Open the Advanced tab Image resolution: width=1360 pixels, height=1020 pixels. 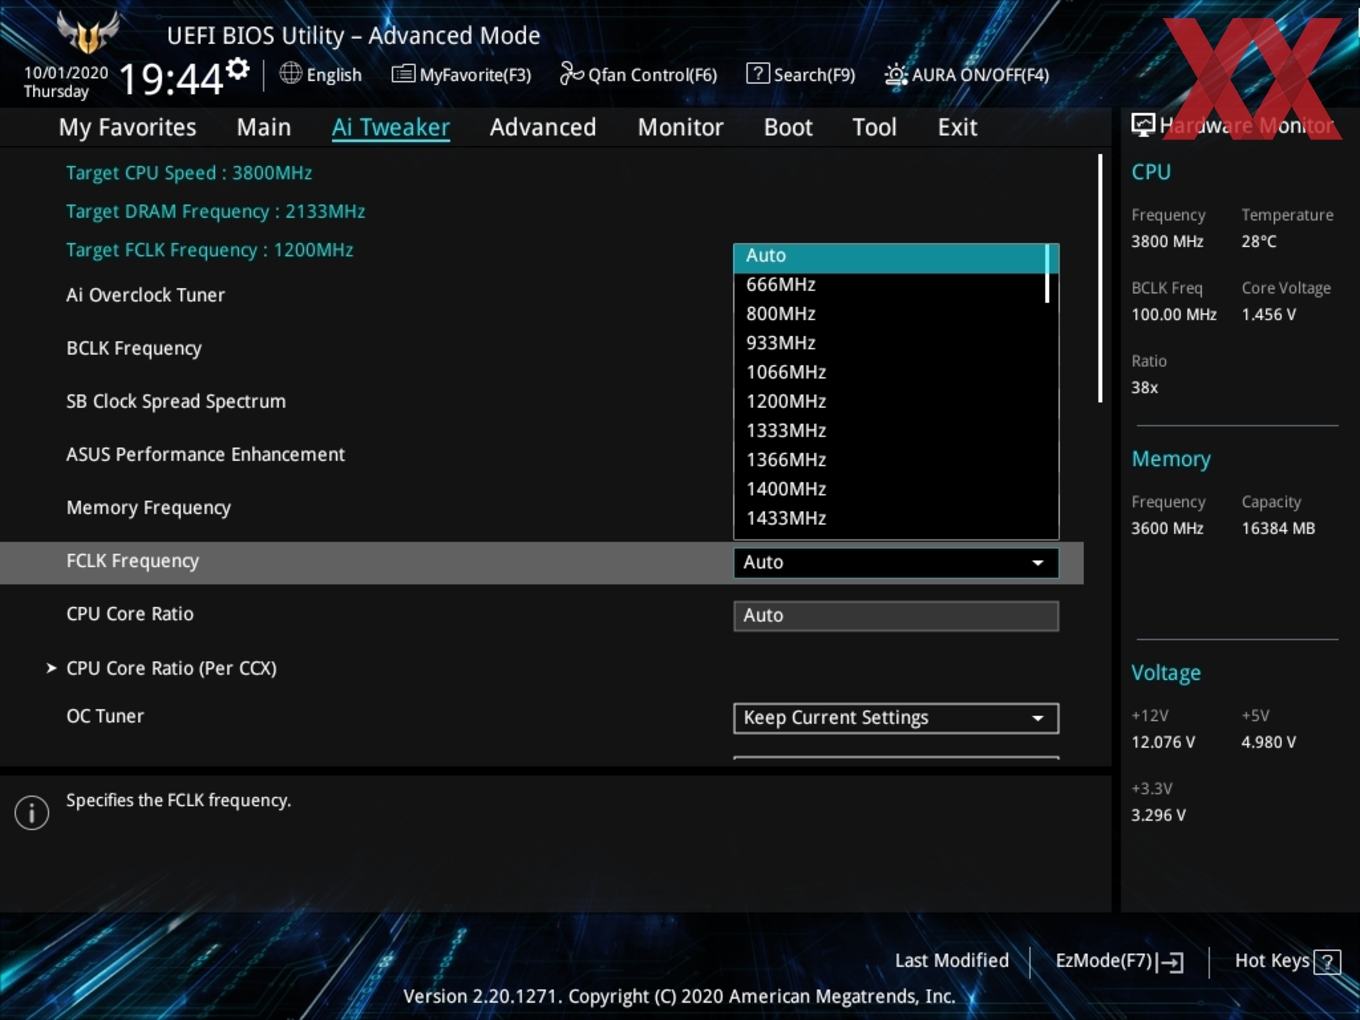tap(543, 127)
